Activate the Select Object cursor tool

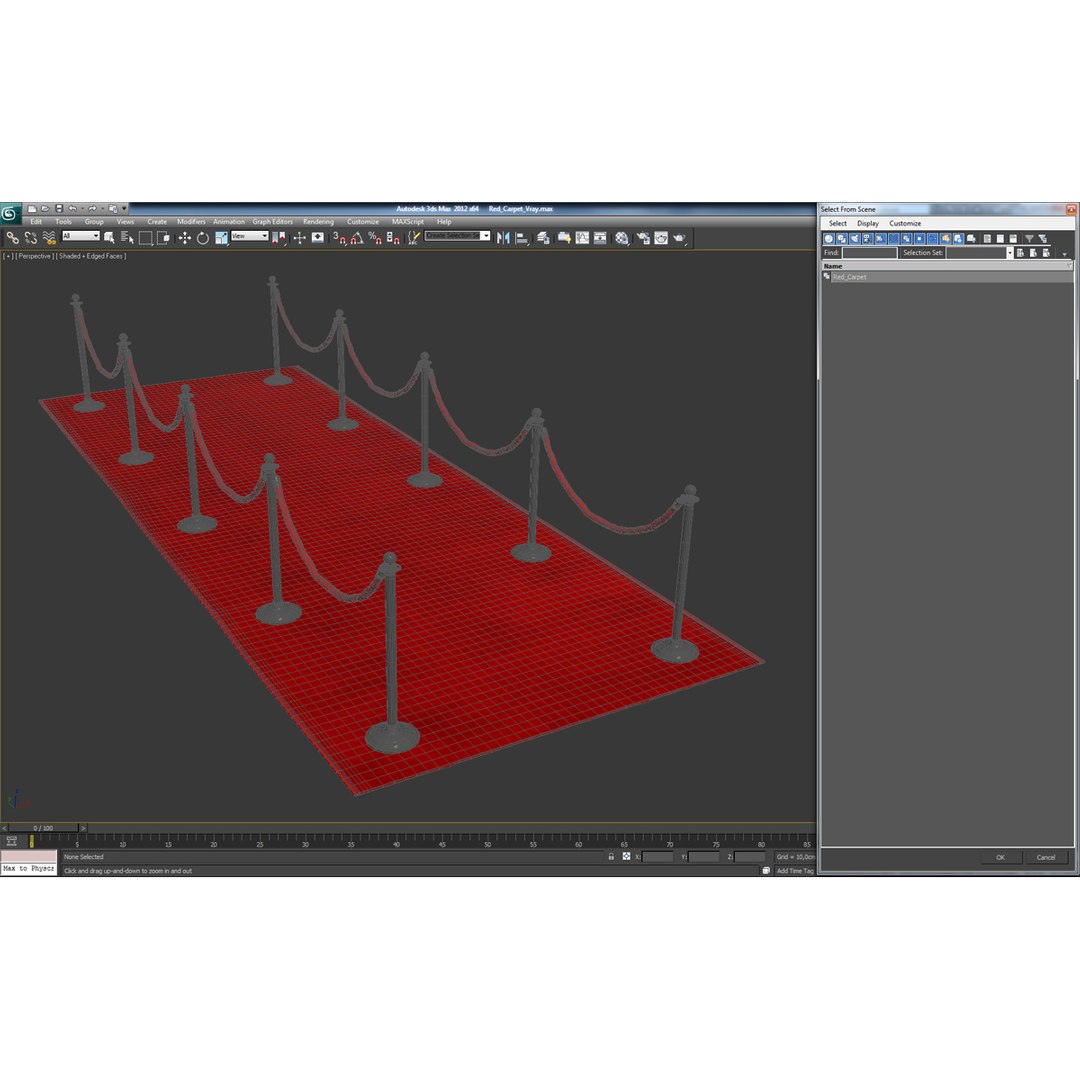[x=109, y=238]
